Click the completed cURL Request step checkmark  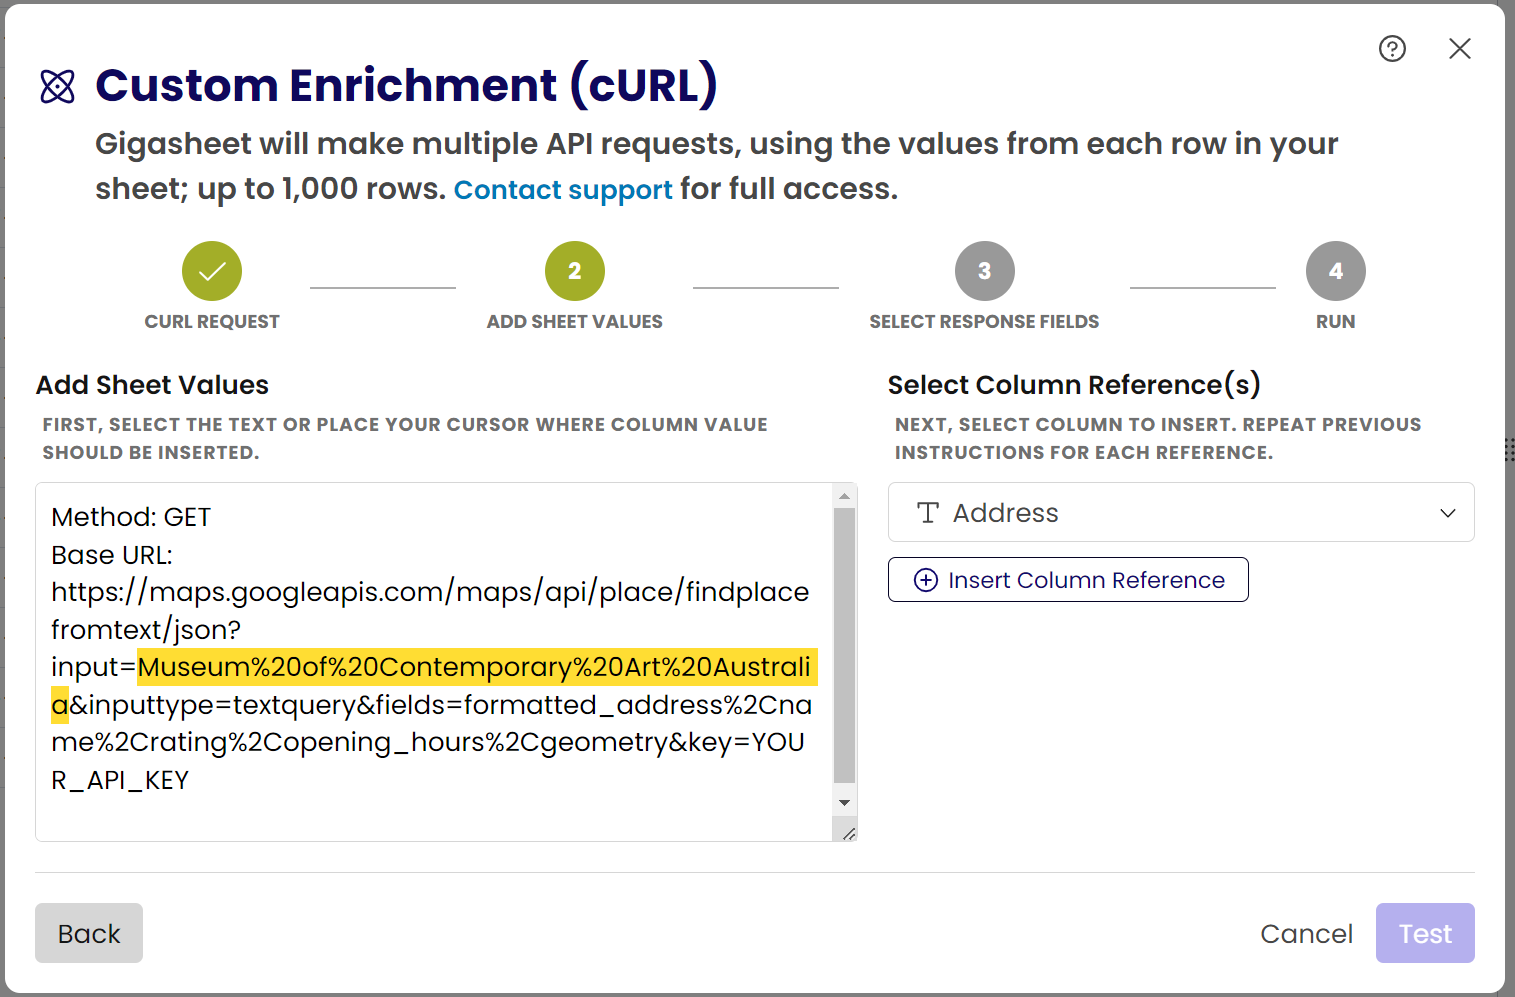tap(212, 271)
